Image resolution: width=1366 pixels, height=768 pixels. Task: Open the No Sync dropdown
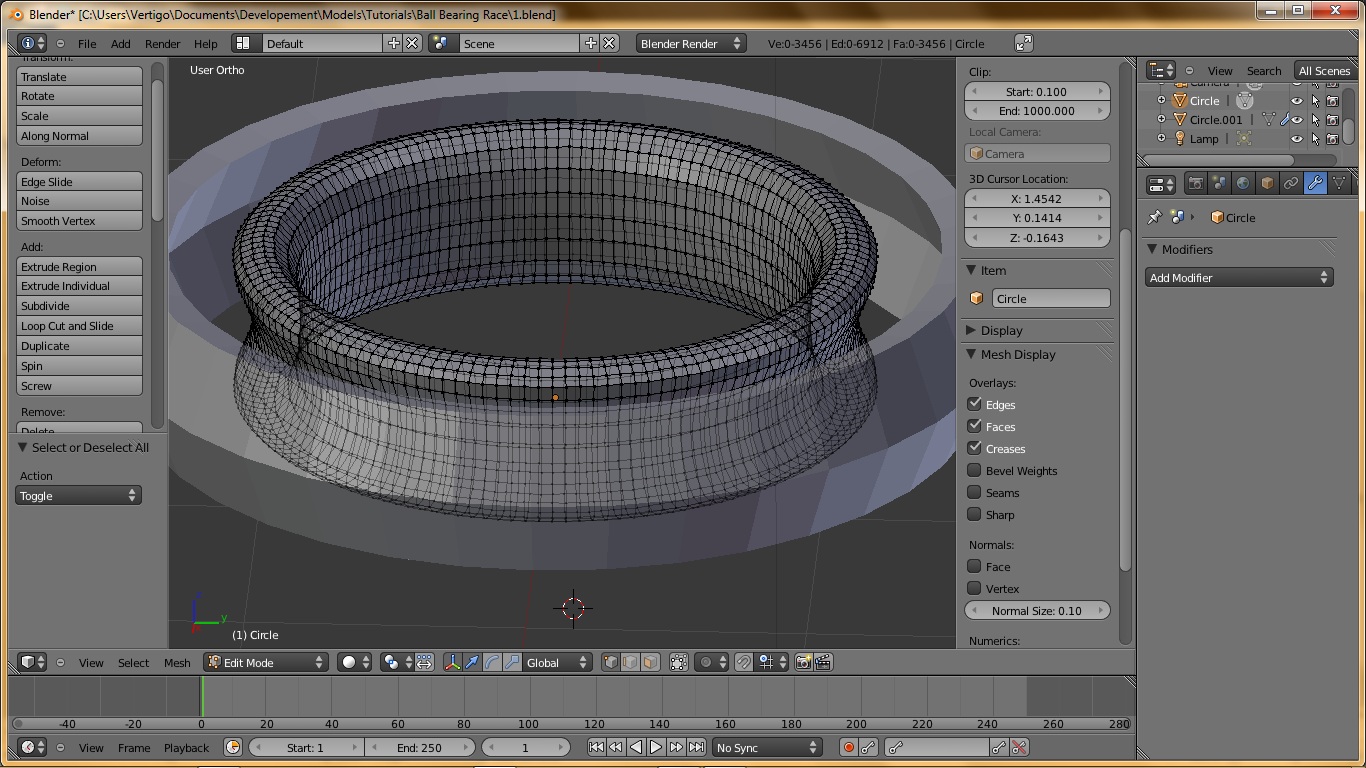(767, 747)
